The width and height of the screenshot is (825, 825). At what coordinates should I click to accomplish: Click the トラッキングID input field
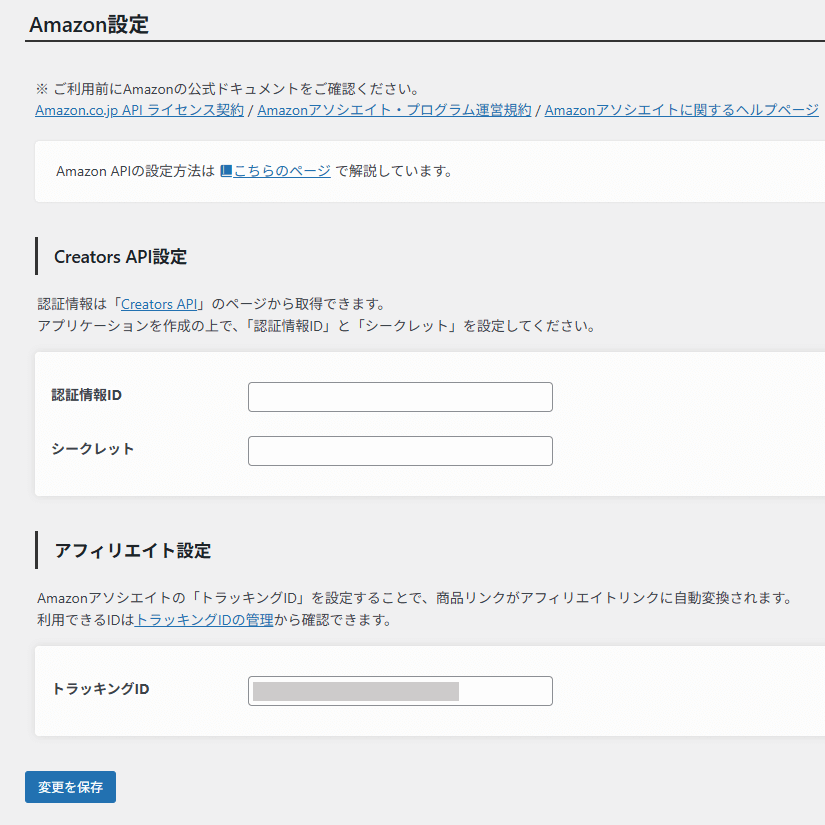[400, 691]
